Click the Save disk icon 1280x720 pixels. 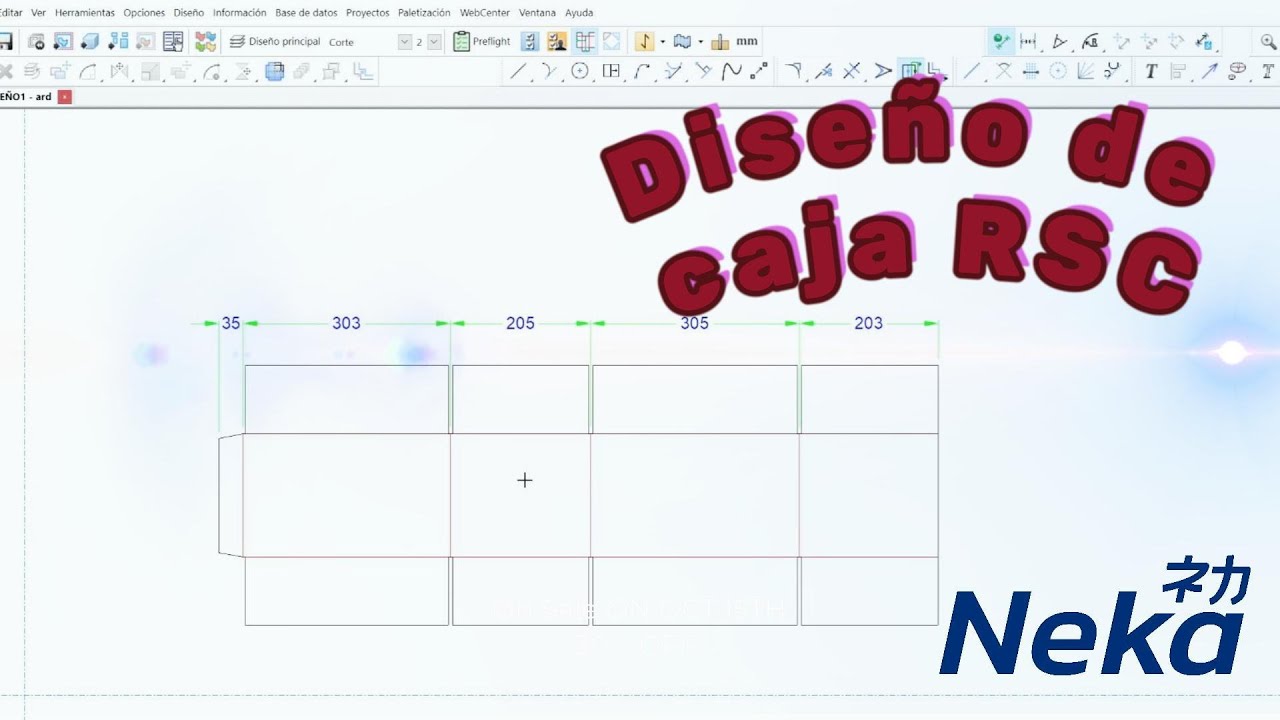point(5,41)
